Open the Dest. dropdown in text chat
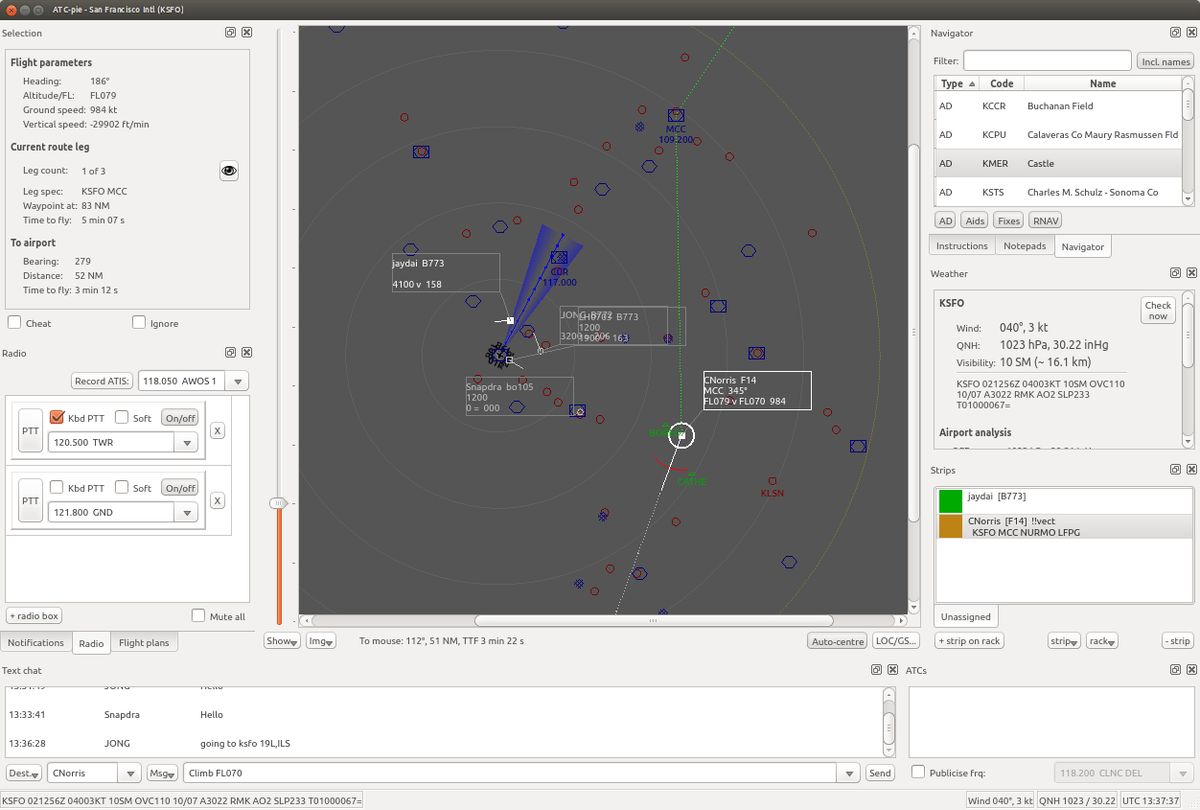 24,773
